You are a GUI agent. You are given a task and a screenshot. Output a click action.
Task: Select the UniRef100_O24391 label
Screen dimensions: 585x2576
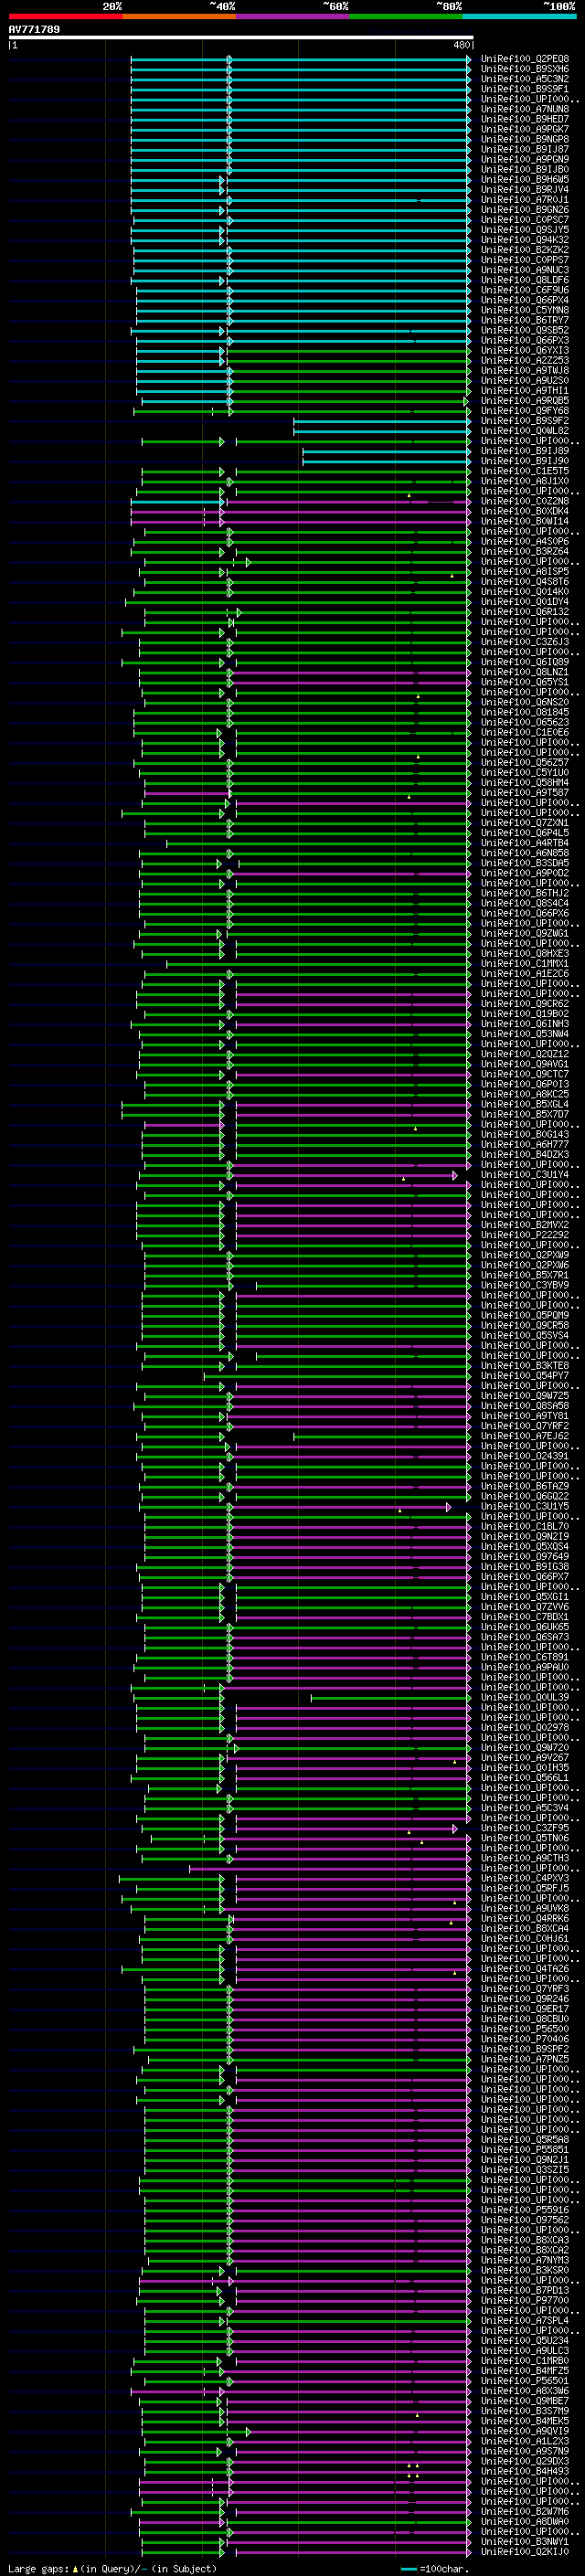(525, 1456)
